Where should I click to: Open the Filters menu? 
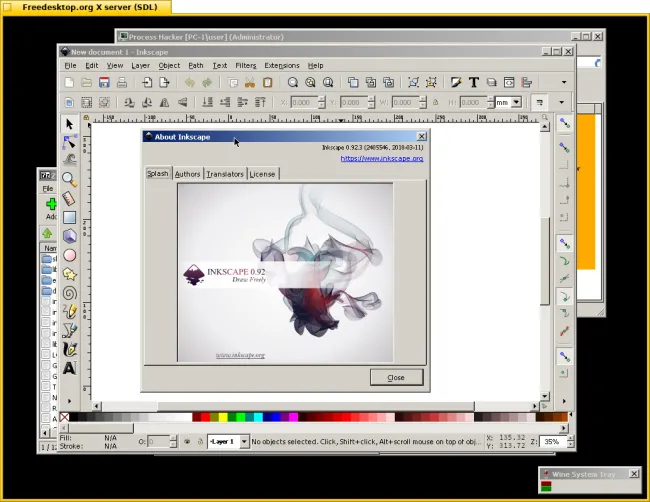(x=246, y=65)
